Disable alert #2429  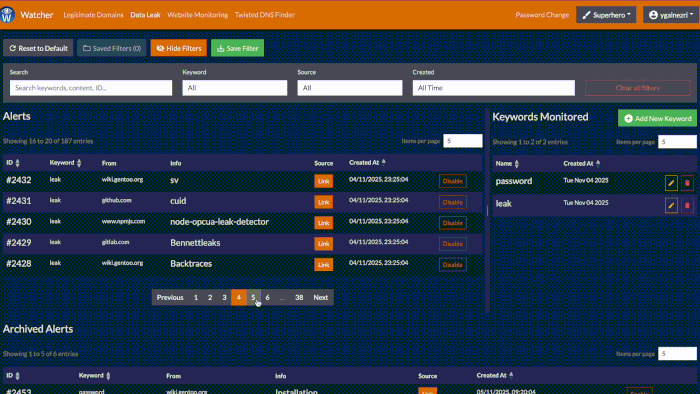tap(453, 244)
